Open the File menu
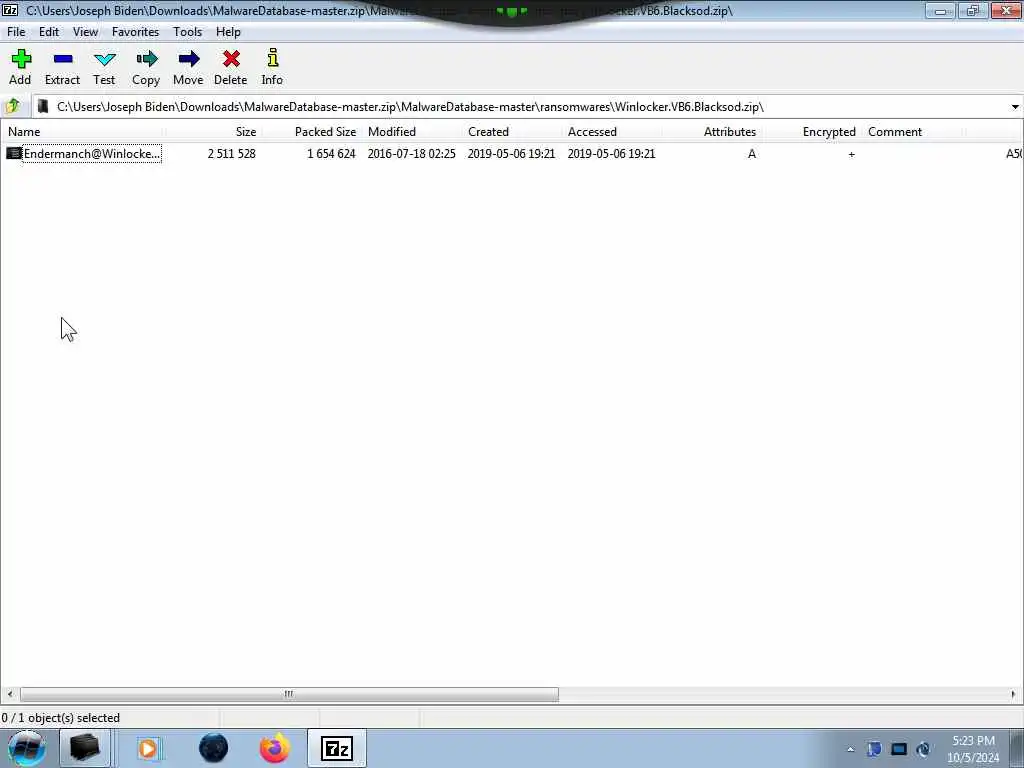Viewport: 1024px width, 768px height. tap(16, 31)
